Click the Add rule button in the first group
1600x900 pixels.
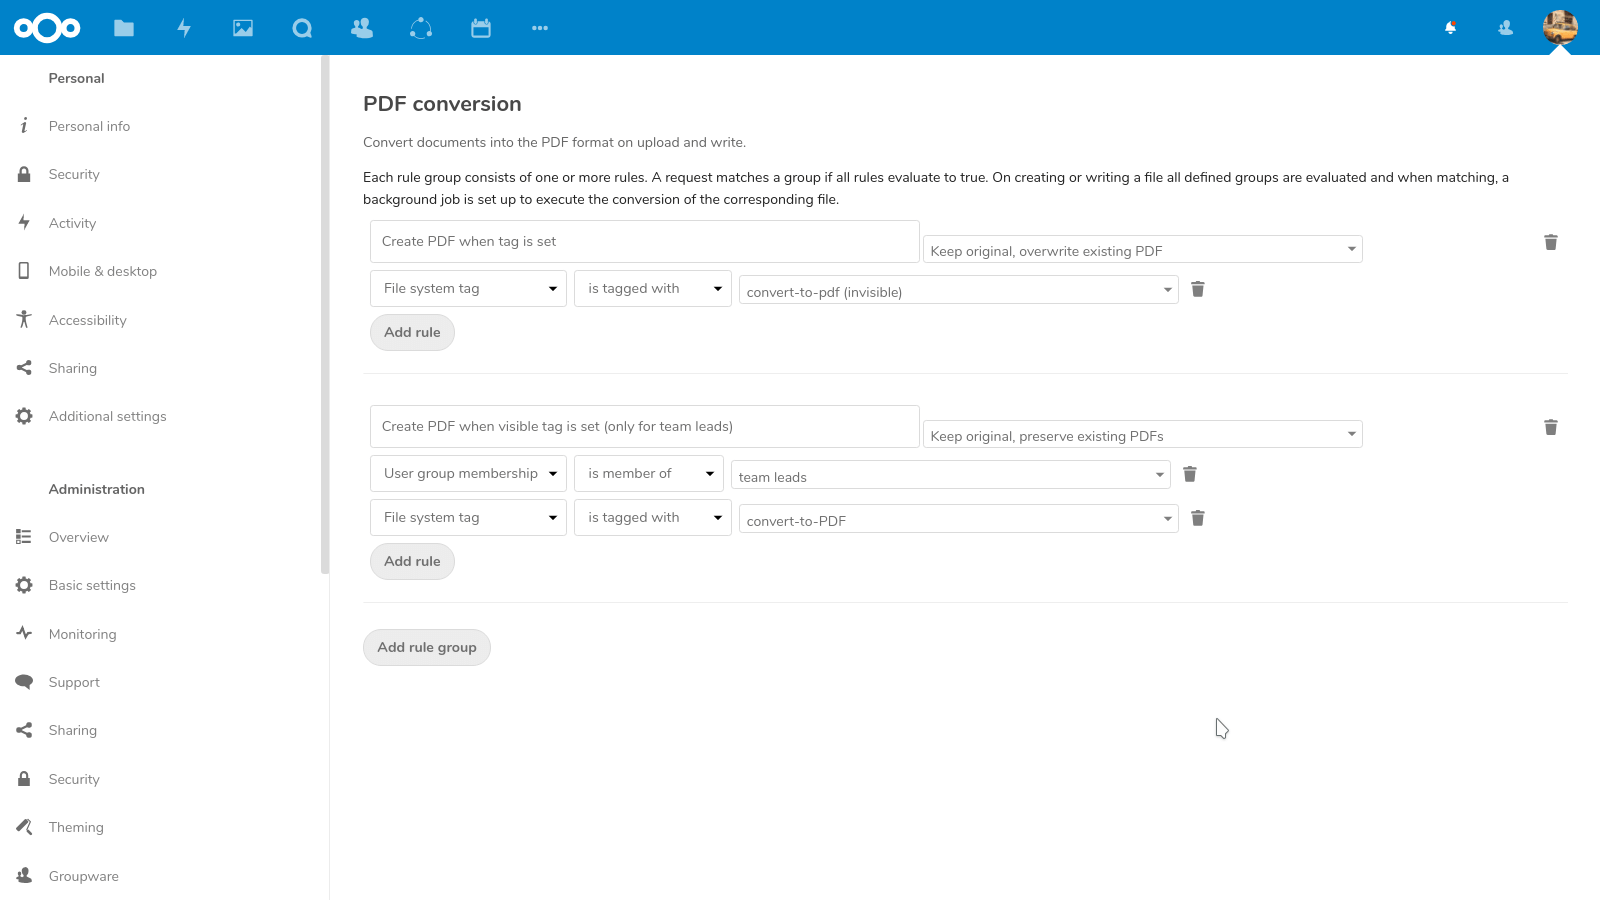[412, 332]
